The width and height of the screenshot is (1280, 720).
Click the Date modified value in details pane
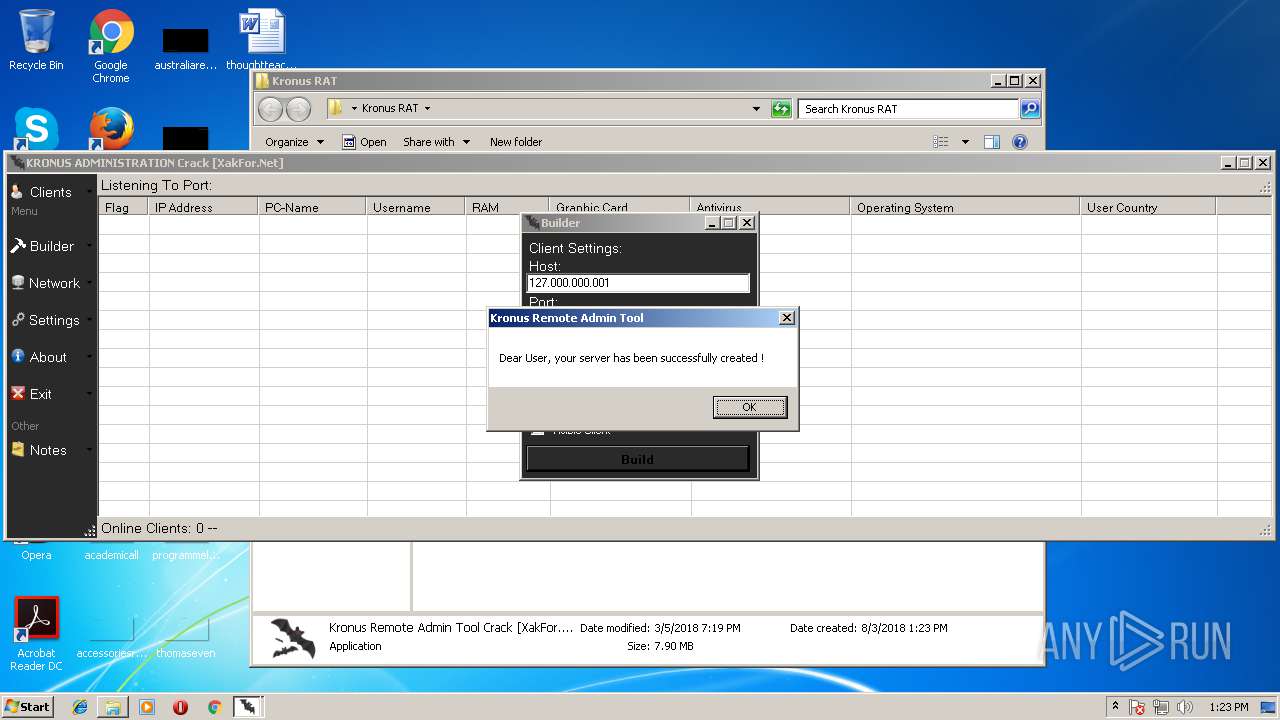[x=698, y=628]
